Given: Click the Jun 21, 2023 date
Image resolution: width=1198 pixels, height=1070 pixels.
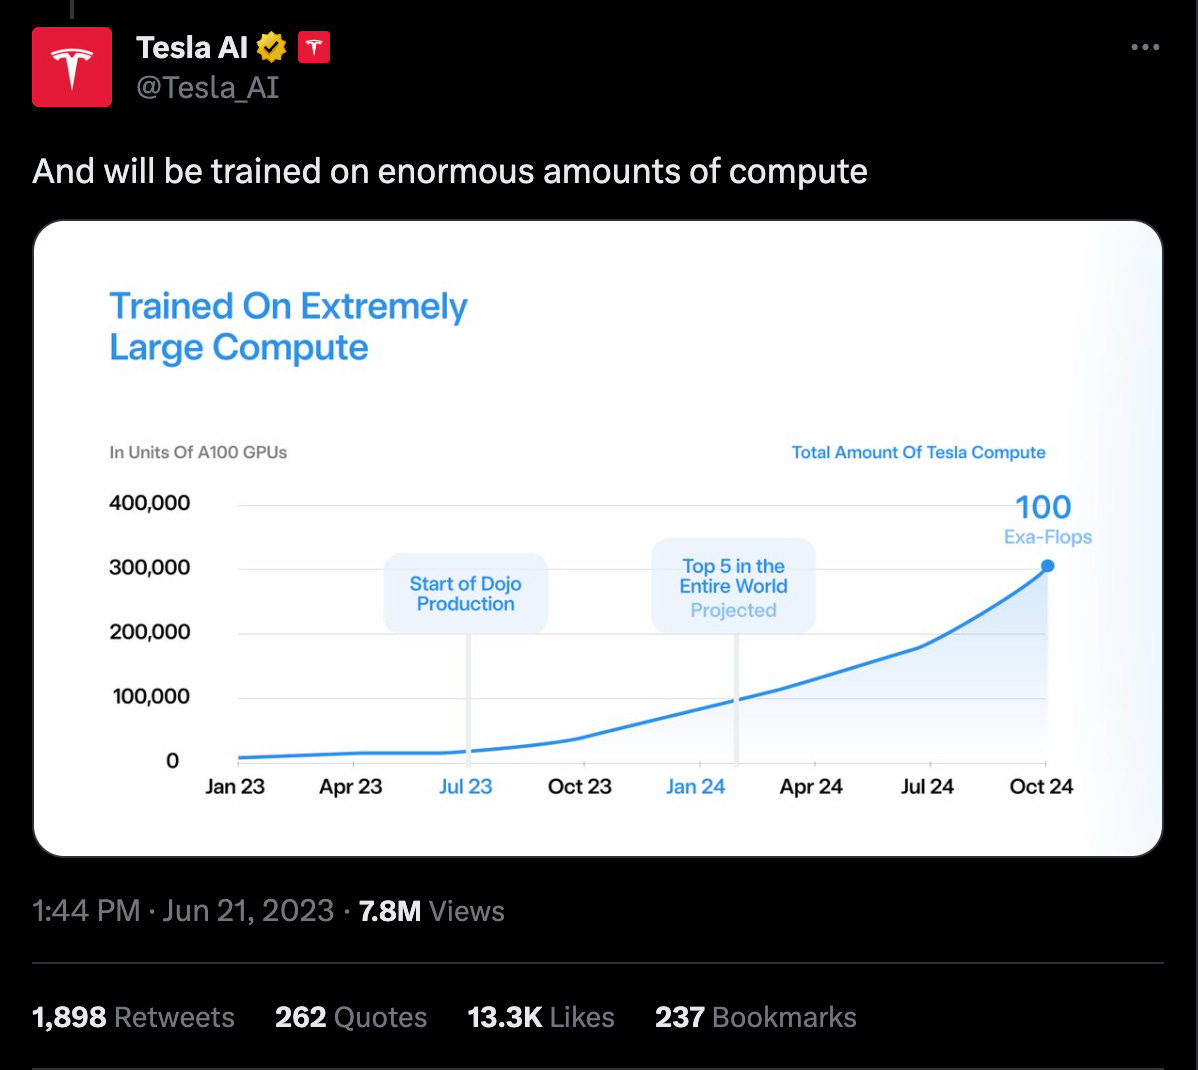Looking at the screenshot, I should 248,911.
